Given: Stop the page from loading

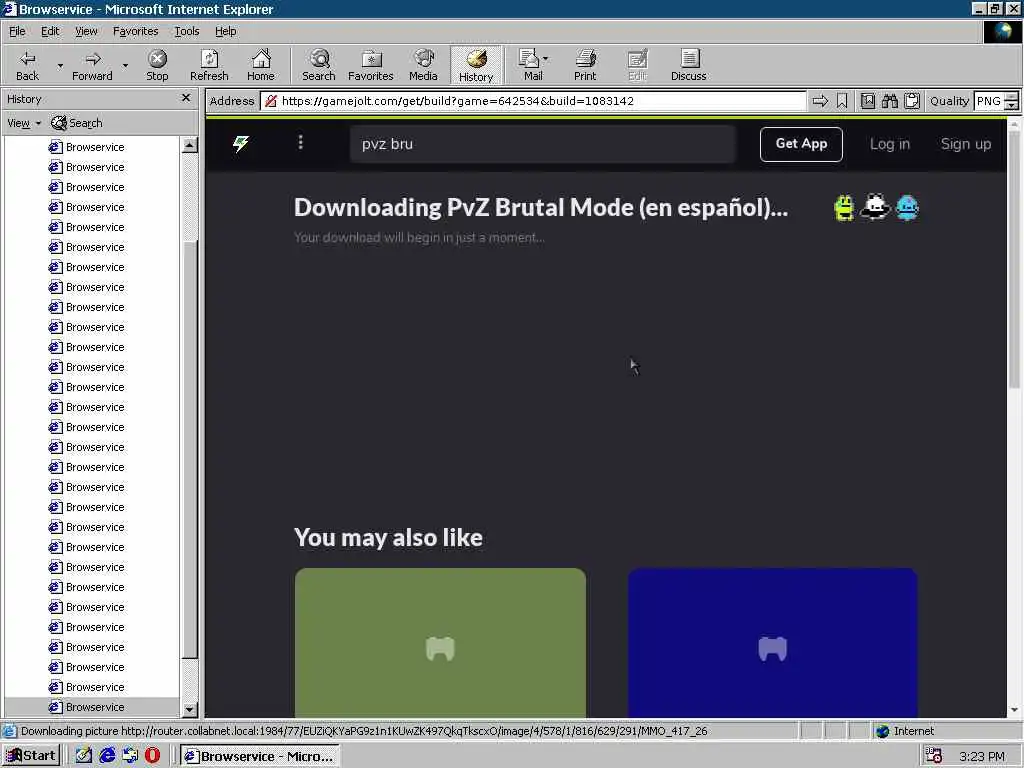Looking at the screenshot, I should point(157,65).
